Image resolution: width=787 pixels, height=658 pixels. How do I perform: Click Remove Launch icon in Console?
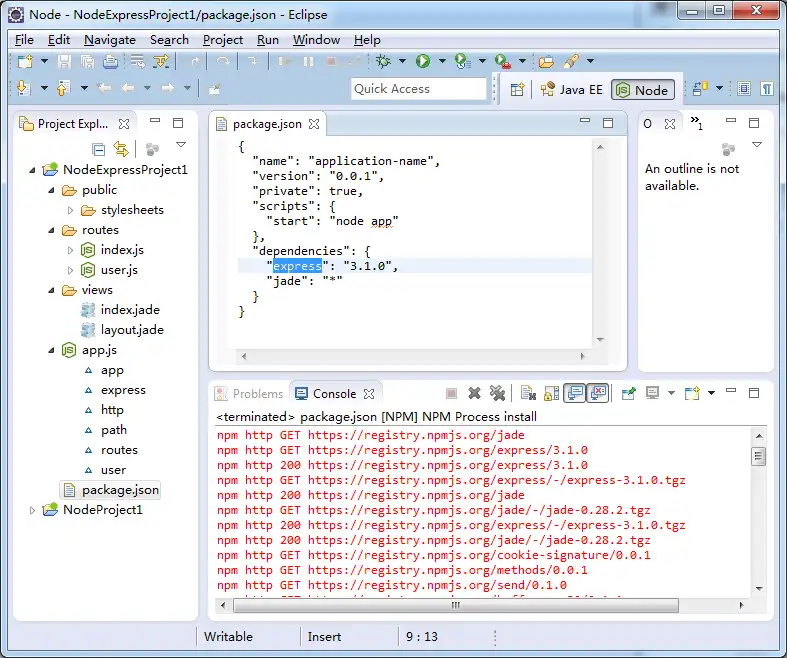click(474, 393)
